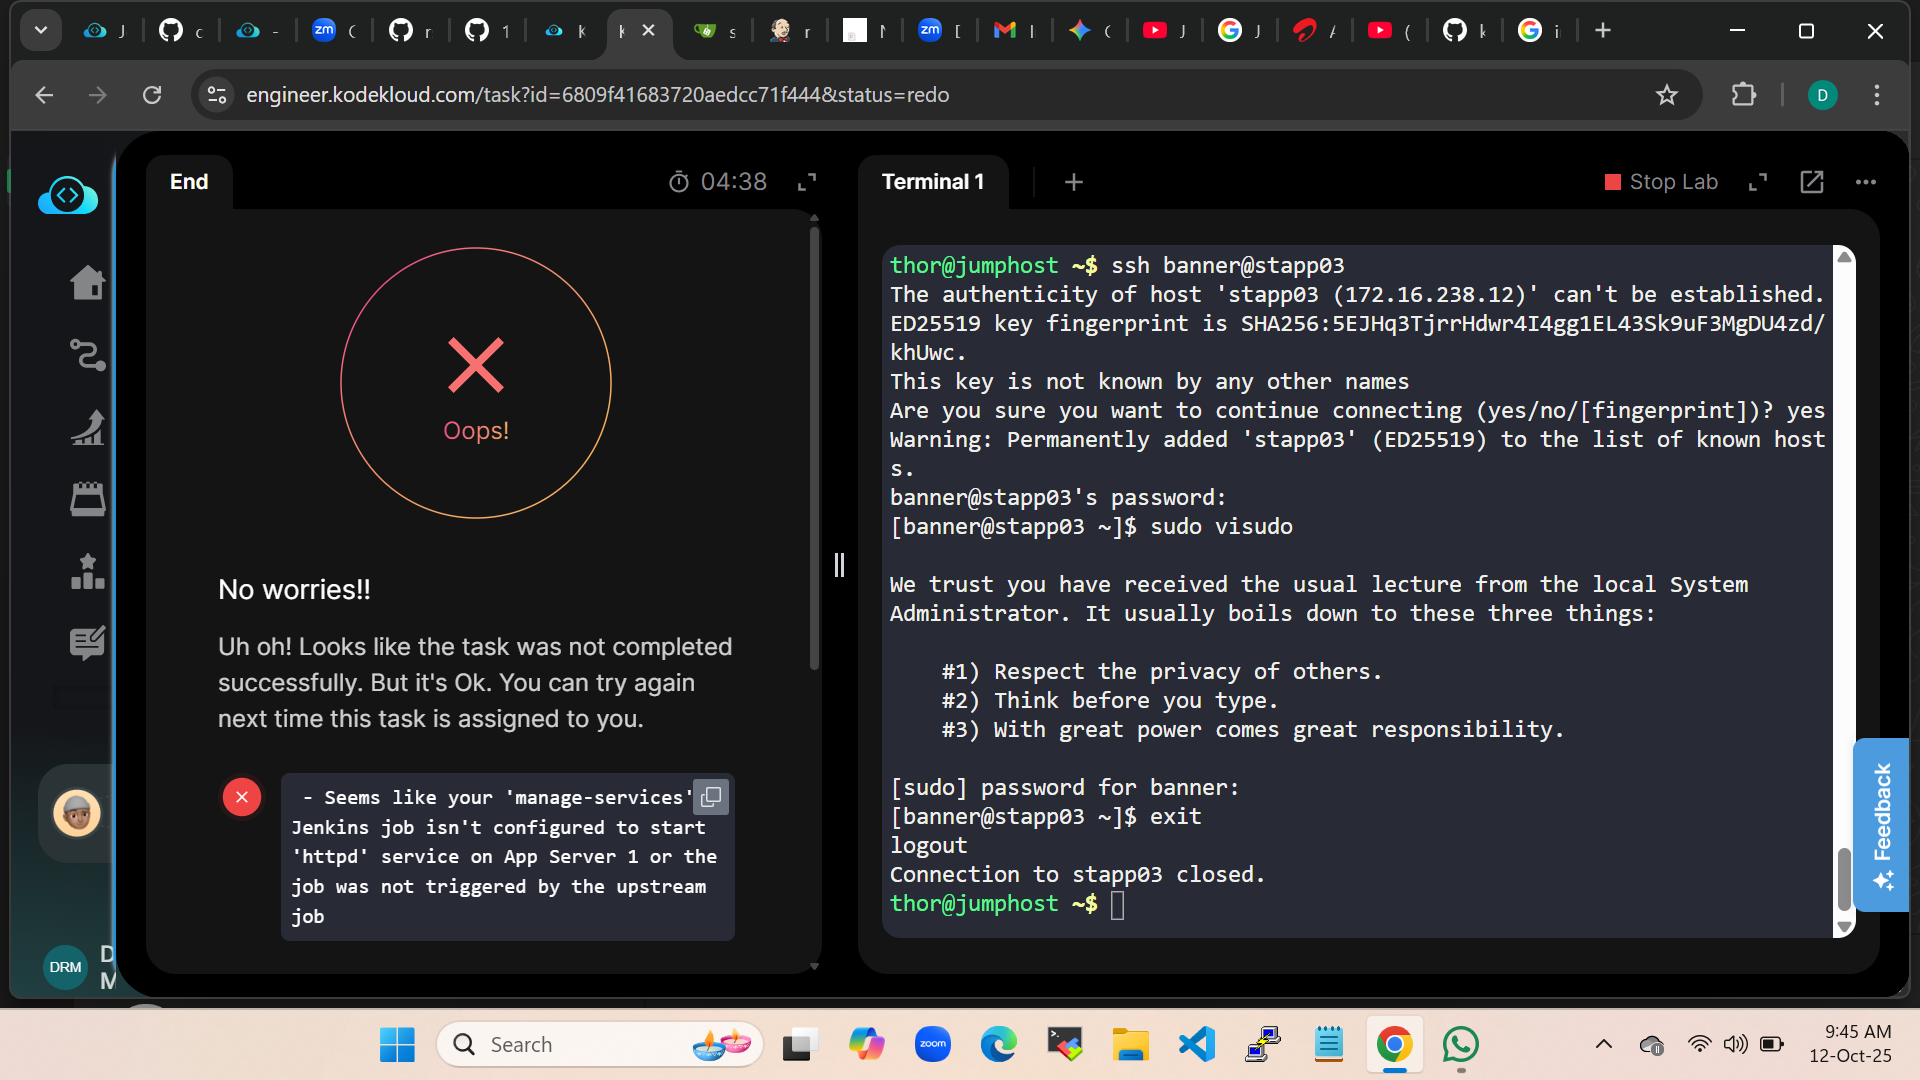Screen dimensions: 1920x1080
Task: Open the terminal more options ellipsis menu
Action: tap(1866, 182)
